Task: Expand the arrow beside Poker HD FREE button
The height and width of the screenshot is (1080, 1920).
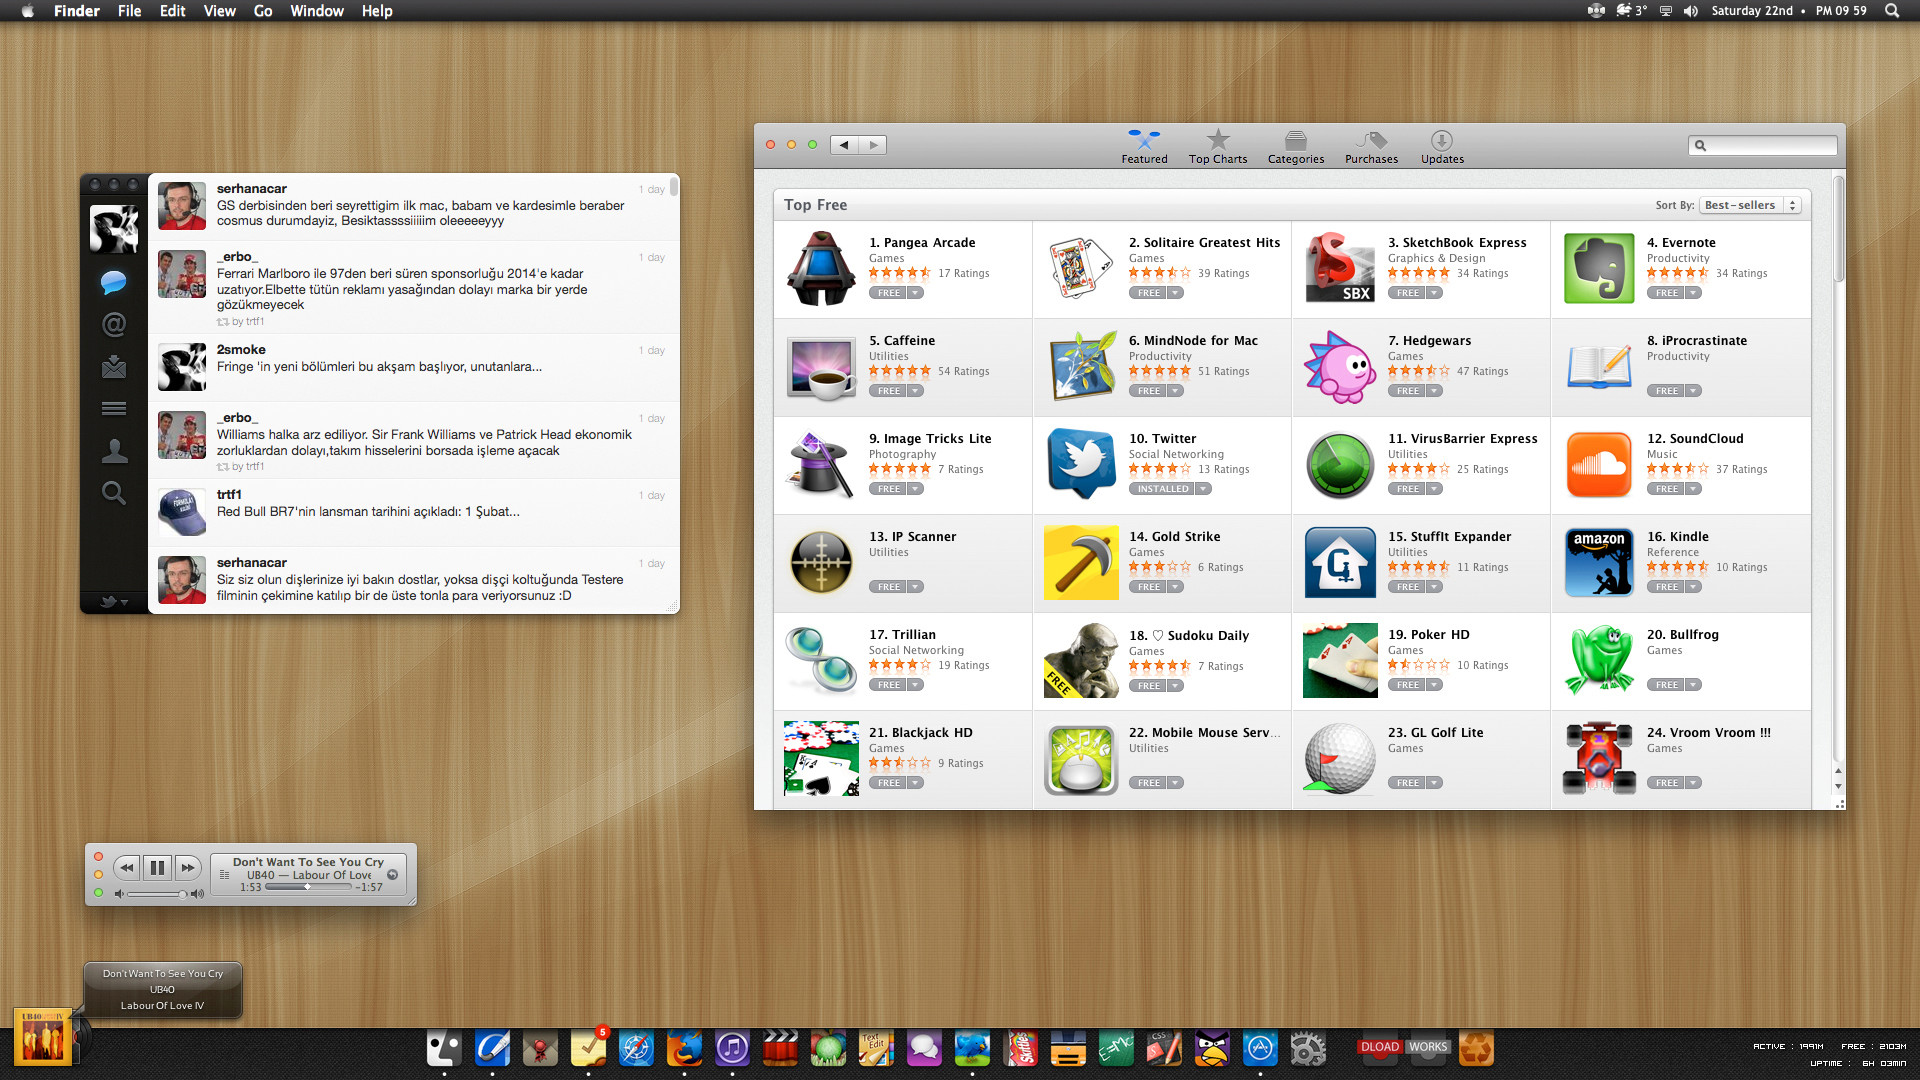Action: point(1435,685)
